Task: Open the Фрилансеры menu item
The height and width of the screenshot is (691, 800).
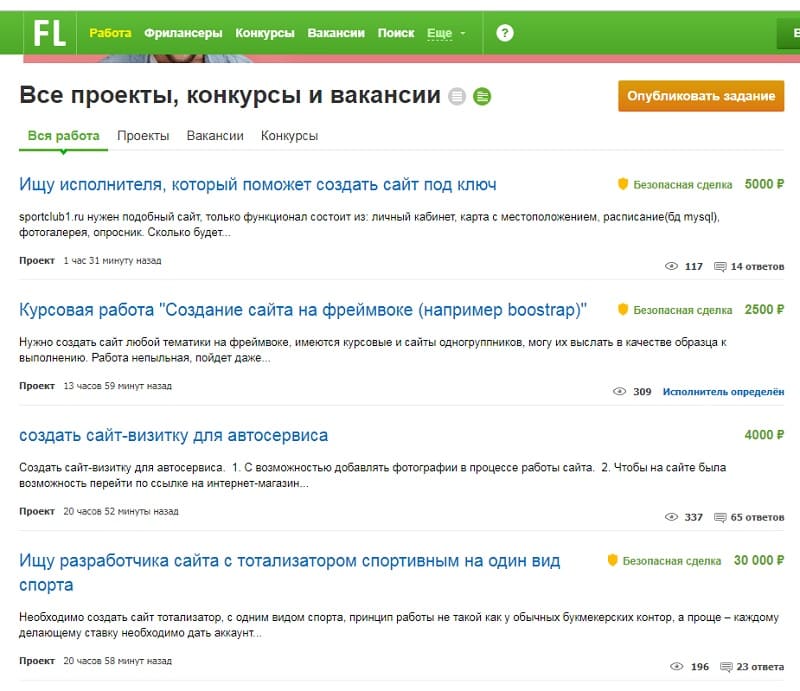Action: tap(183, 33)
